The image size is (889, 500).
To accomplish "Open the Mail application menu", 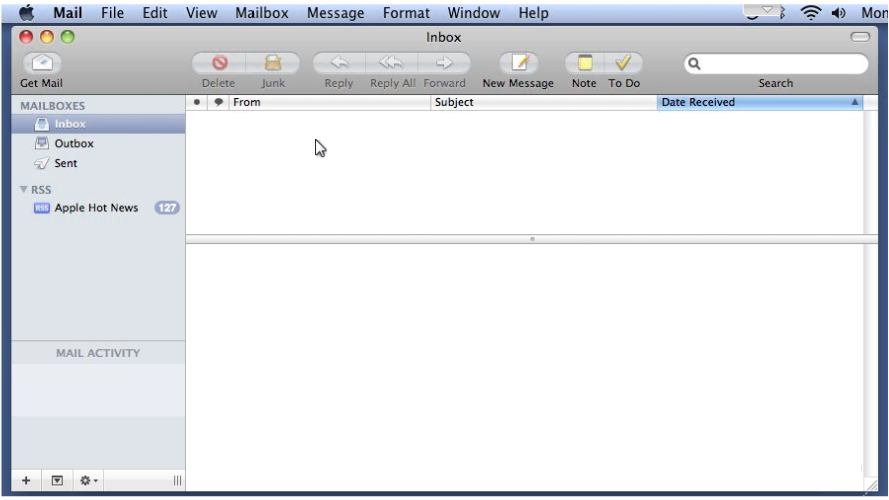I will coord(68,12).
